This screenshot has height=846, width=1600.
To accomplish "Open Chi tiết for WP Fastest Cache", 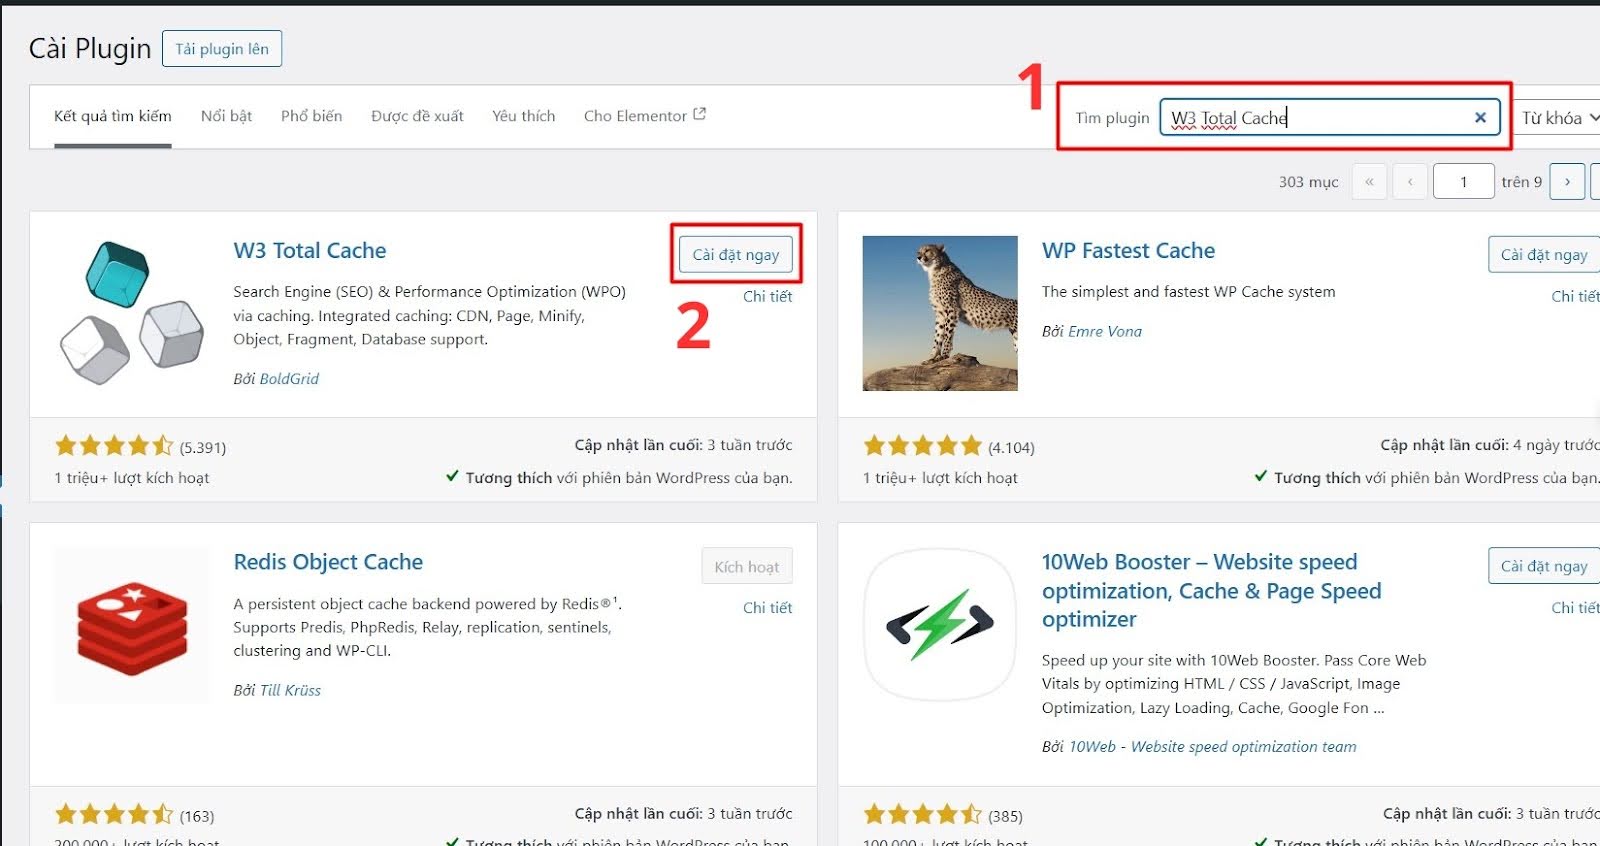I will click(1575, 296).
